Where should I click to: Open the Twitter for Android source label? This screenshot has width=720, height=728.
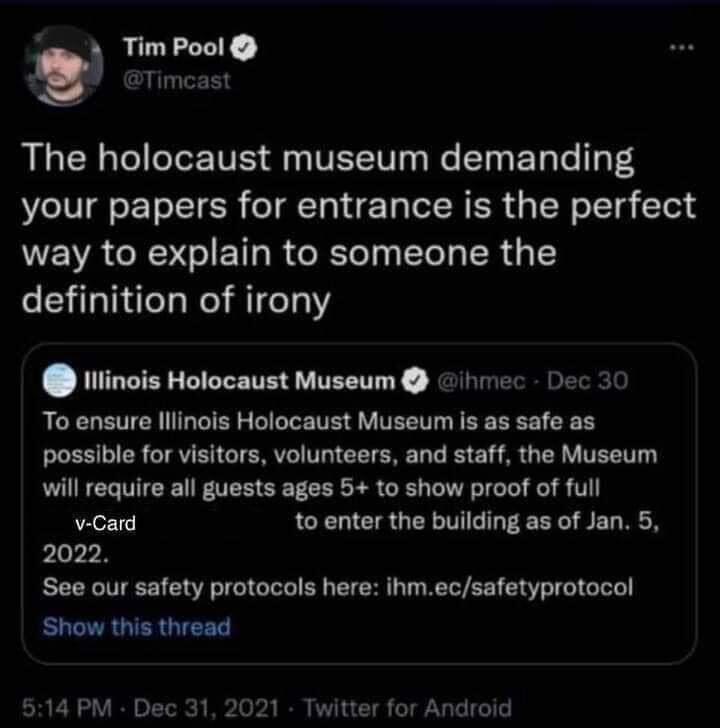[x=406, y=708]
